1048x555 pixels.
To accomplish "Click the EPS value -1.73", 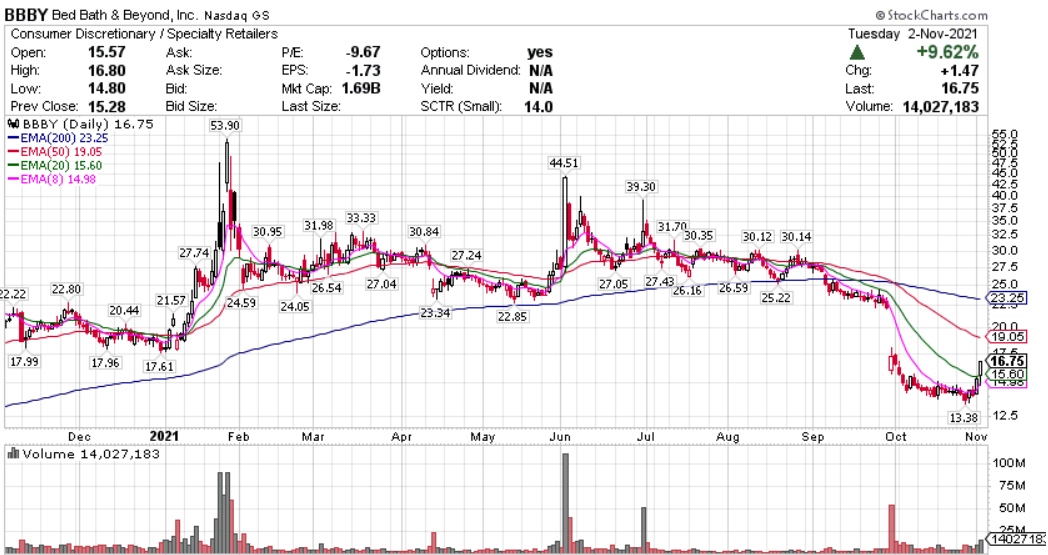I will (x=365, y=70).
